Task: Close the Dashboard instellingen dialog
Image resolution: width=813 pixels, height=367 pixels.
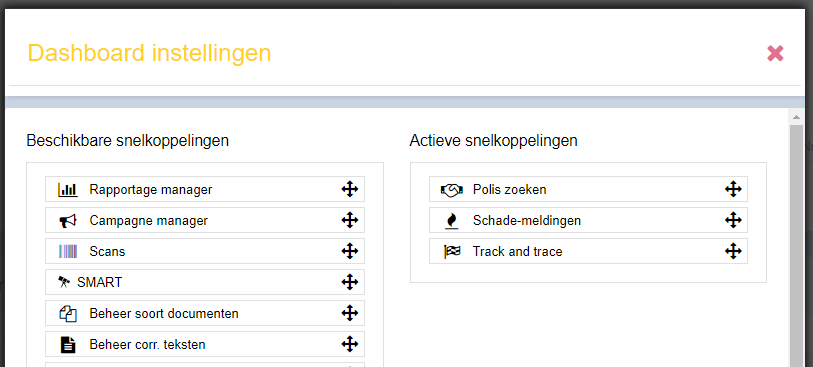Action: click(775, 53)
